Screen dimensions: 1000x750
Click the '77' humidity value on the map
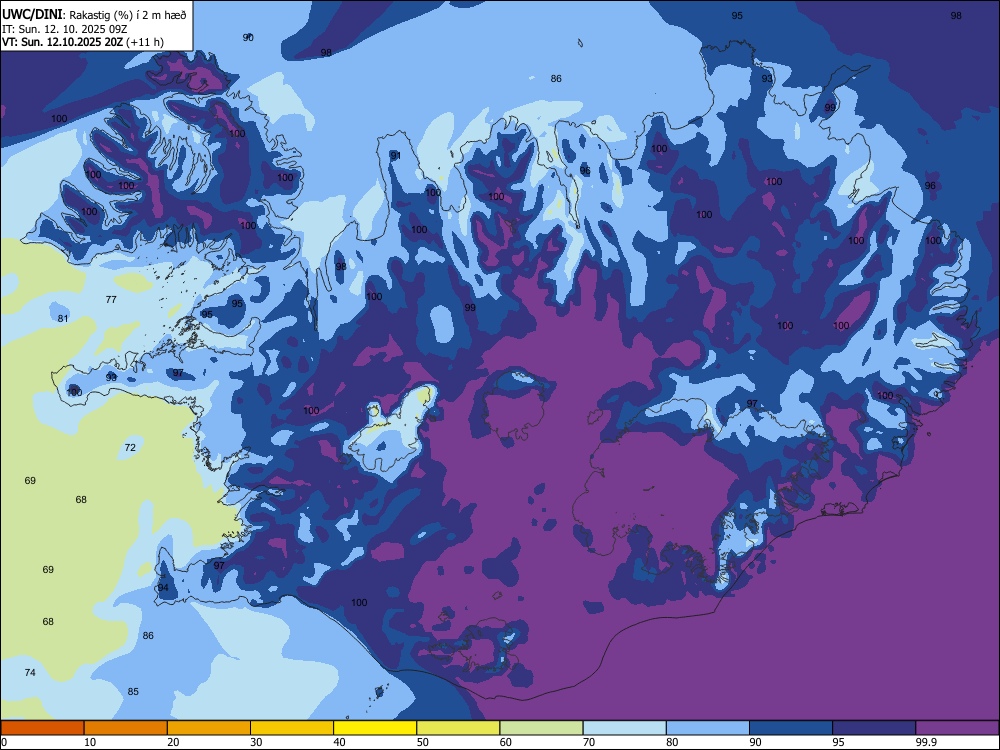point(111,300)
